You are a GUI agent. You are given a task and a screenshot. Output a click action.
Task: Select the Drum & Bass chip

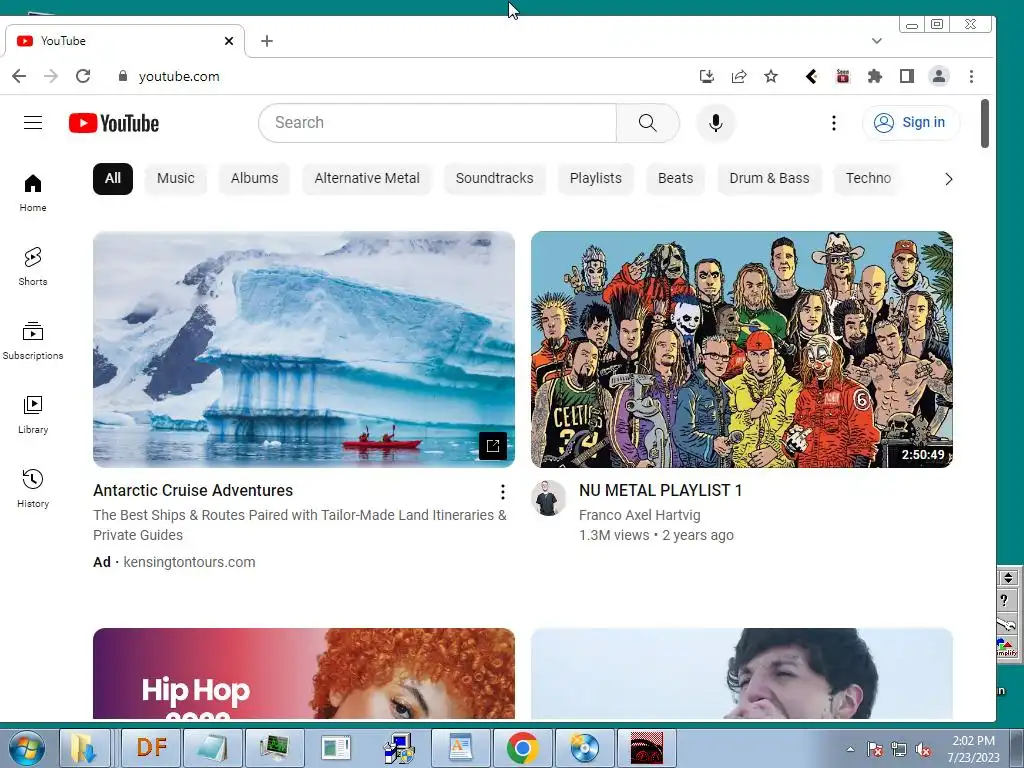[769, 179]
